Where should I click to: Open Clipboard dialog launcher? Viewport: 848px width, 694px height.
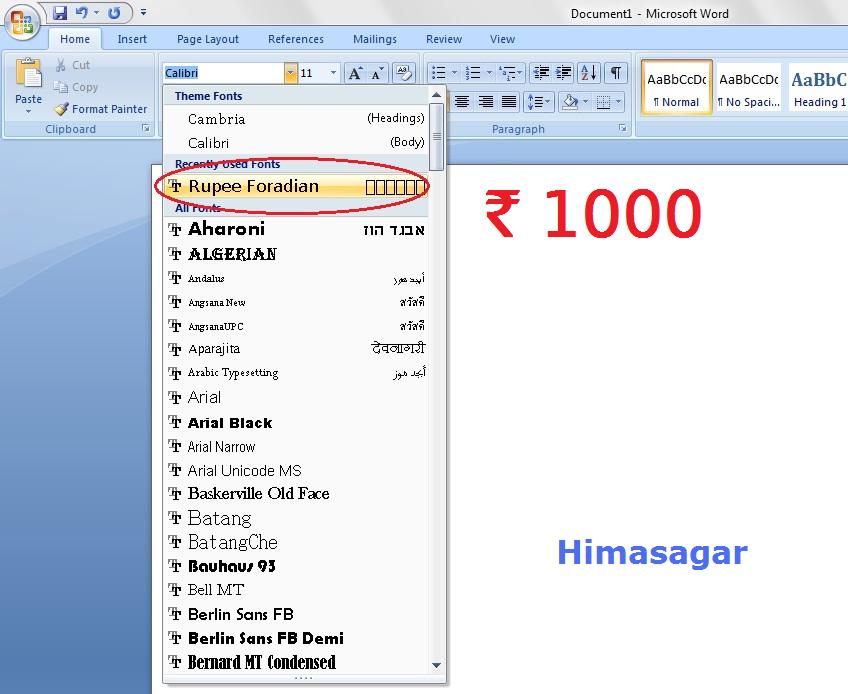point(145,128)
